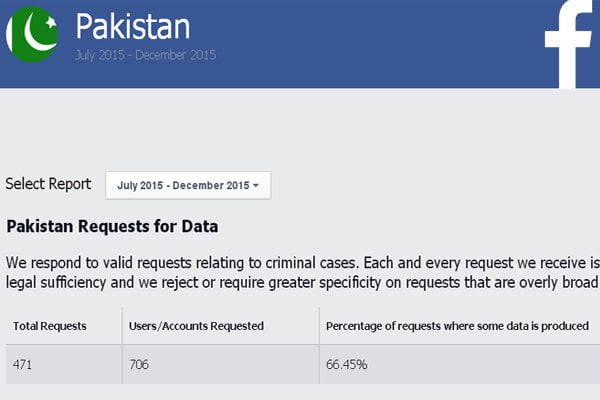
Task: Click the 706 users/accounts cell
Action: (139, 364)
